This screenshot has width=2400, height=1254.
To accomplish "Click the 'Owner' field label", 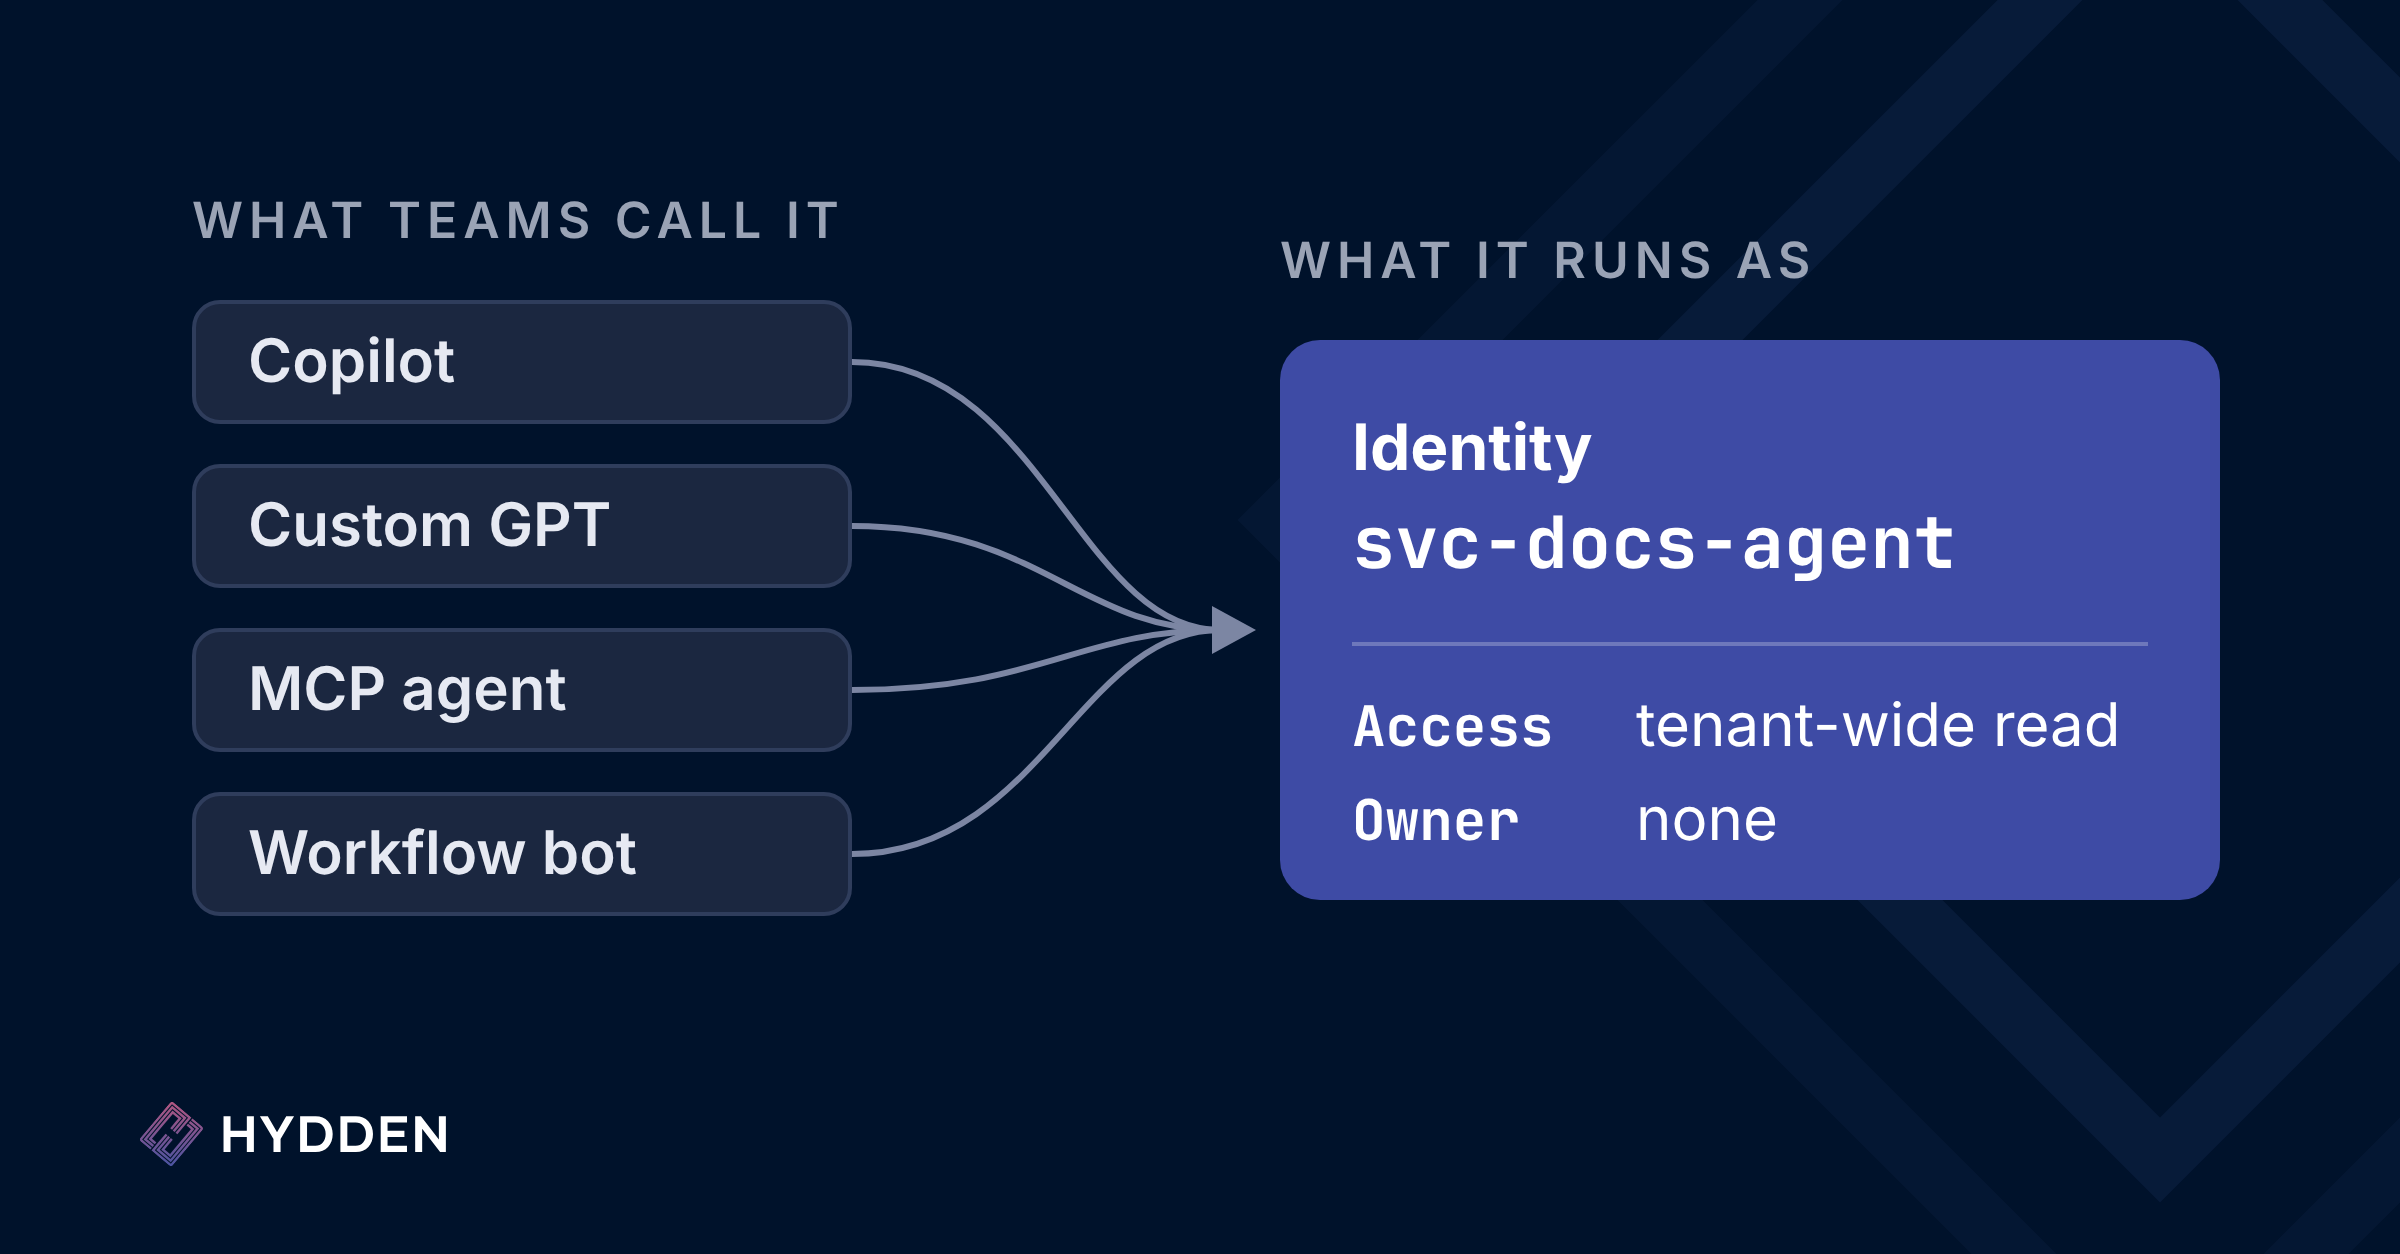I will (x=1435, y=821).
